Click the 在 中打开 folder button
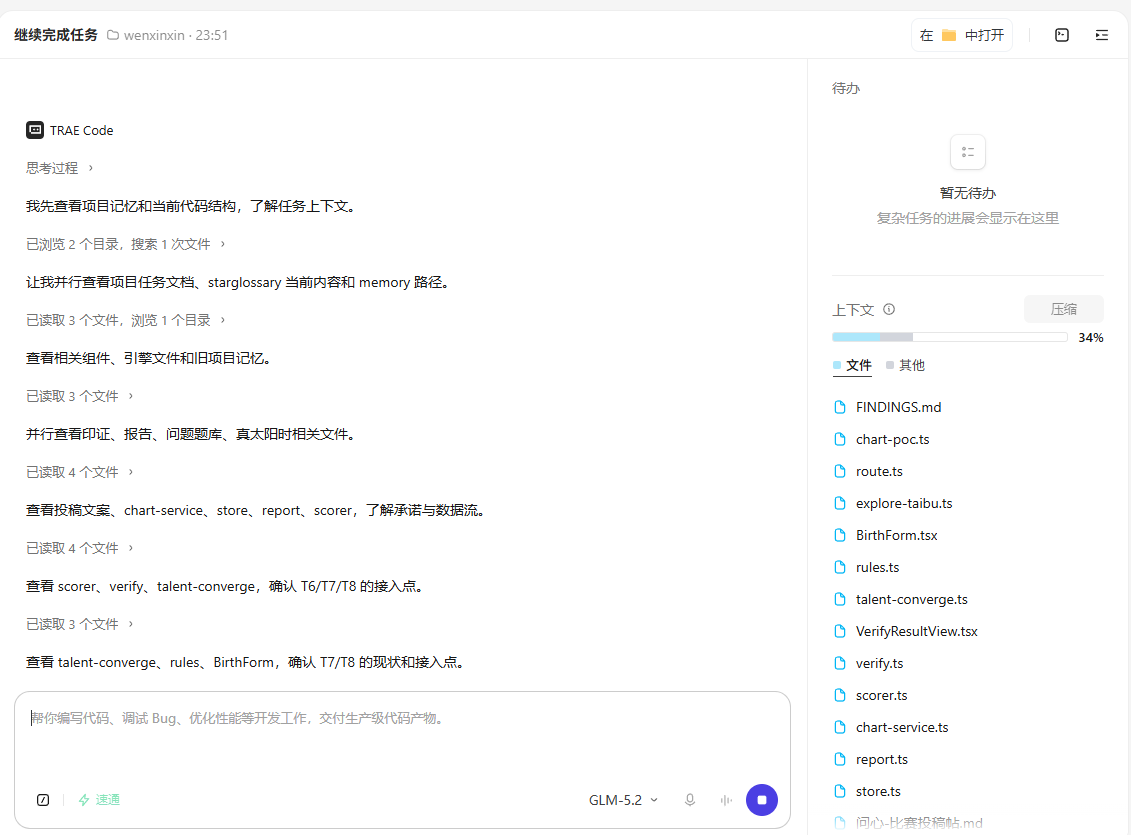 tap(961, 35)
